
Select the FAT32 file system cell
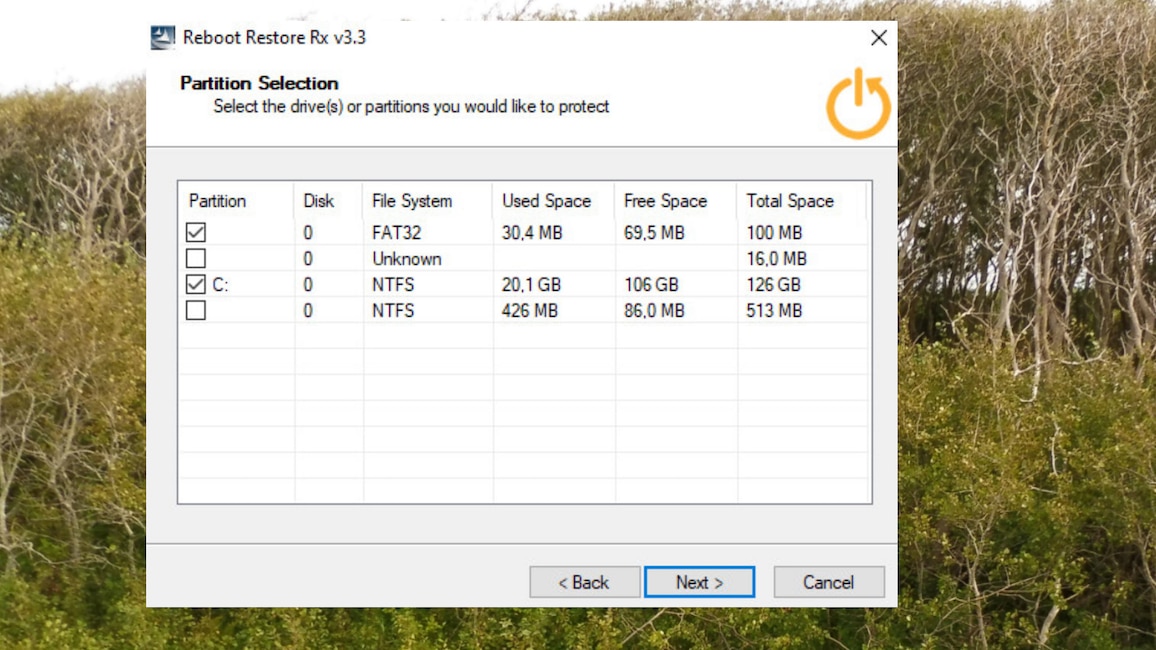point(397,233)
